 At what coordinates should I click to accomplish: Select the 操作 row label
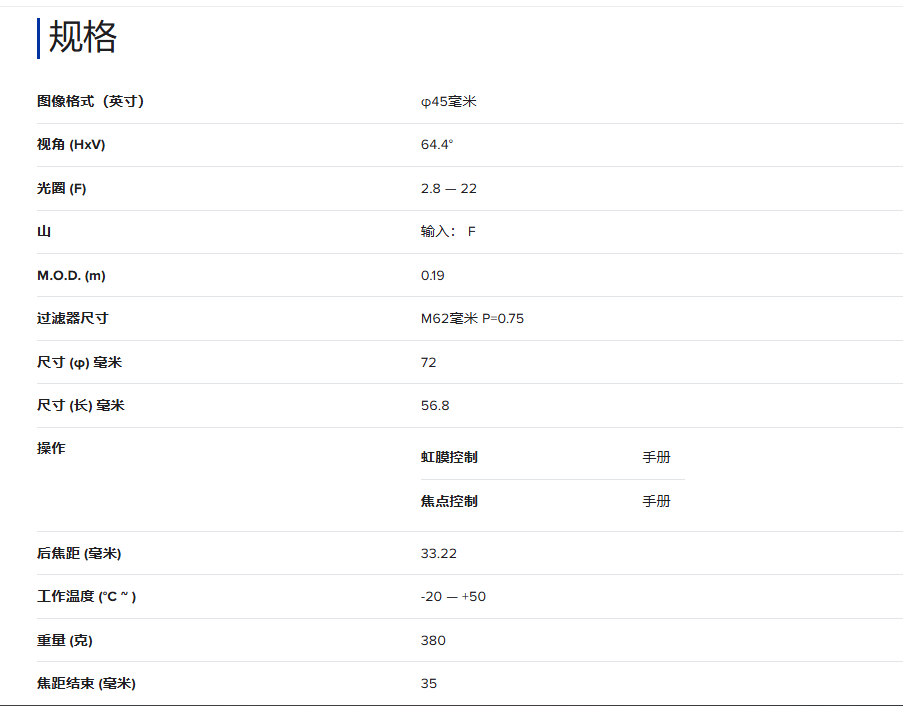click(x=51, y=448)
